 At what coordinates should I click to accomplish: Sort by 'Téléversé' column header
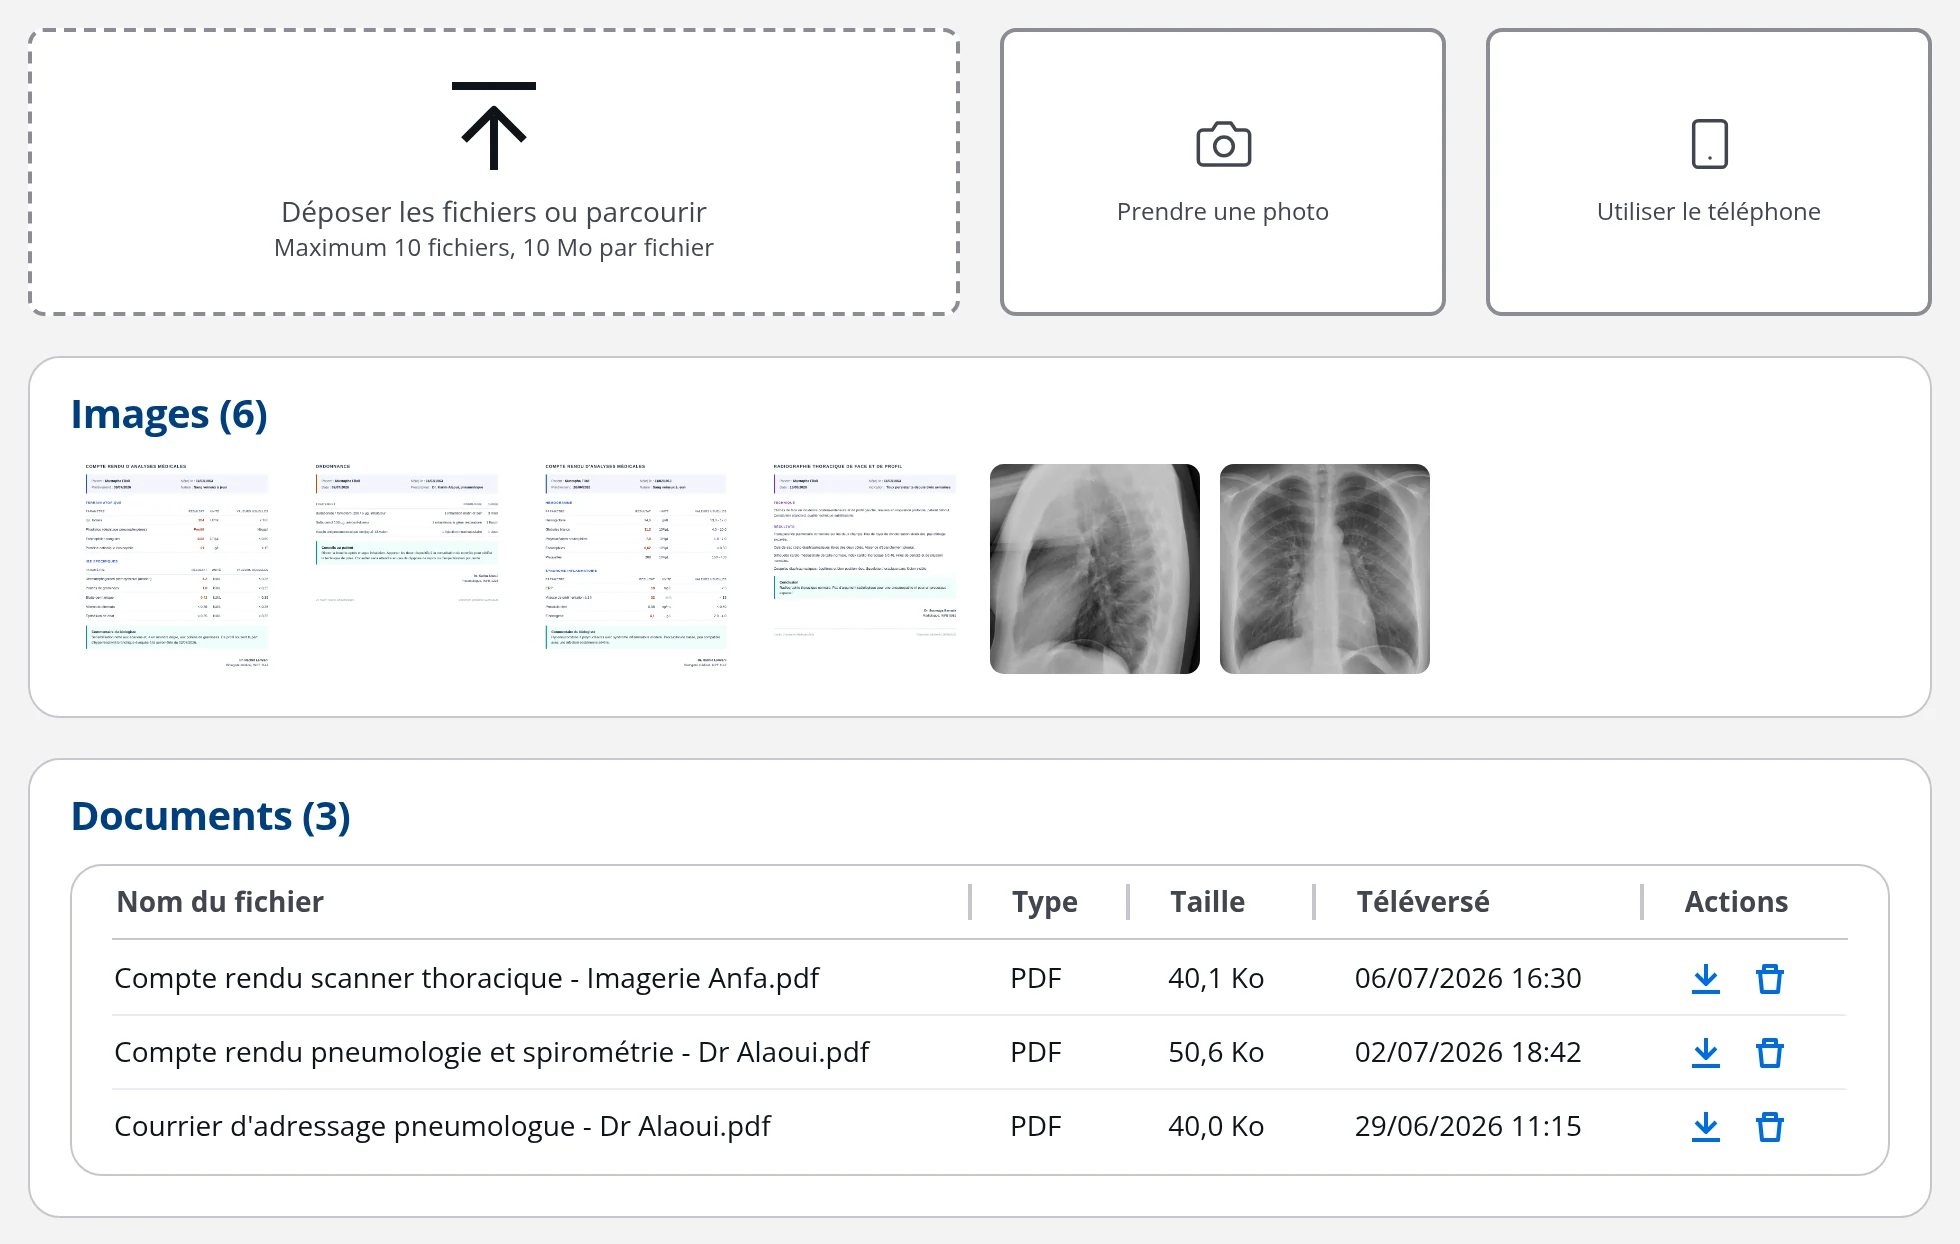pyautogui.click(x=1423, y=902)
